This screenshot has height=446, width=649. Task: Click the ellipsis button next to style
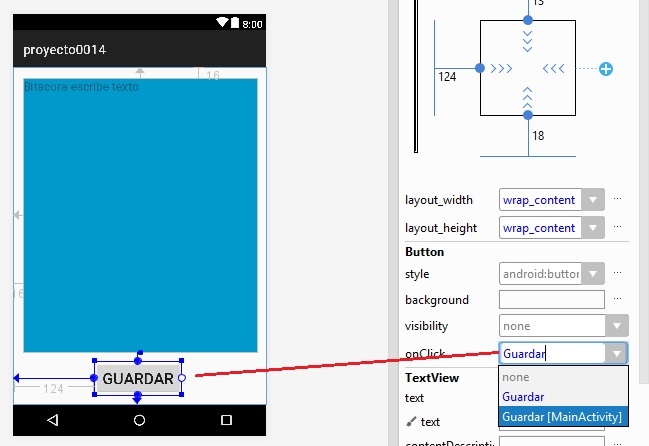coord(618,273)
